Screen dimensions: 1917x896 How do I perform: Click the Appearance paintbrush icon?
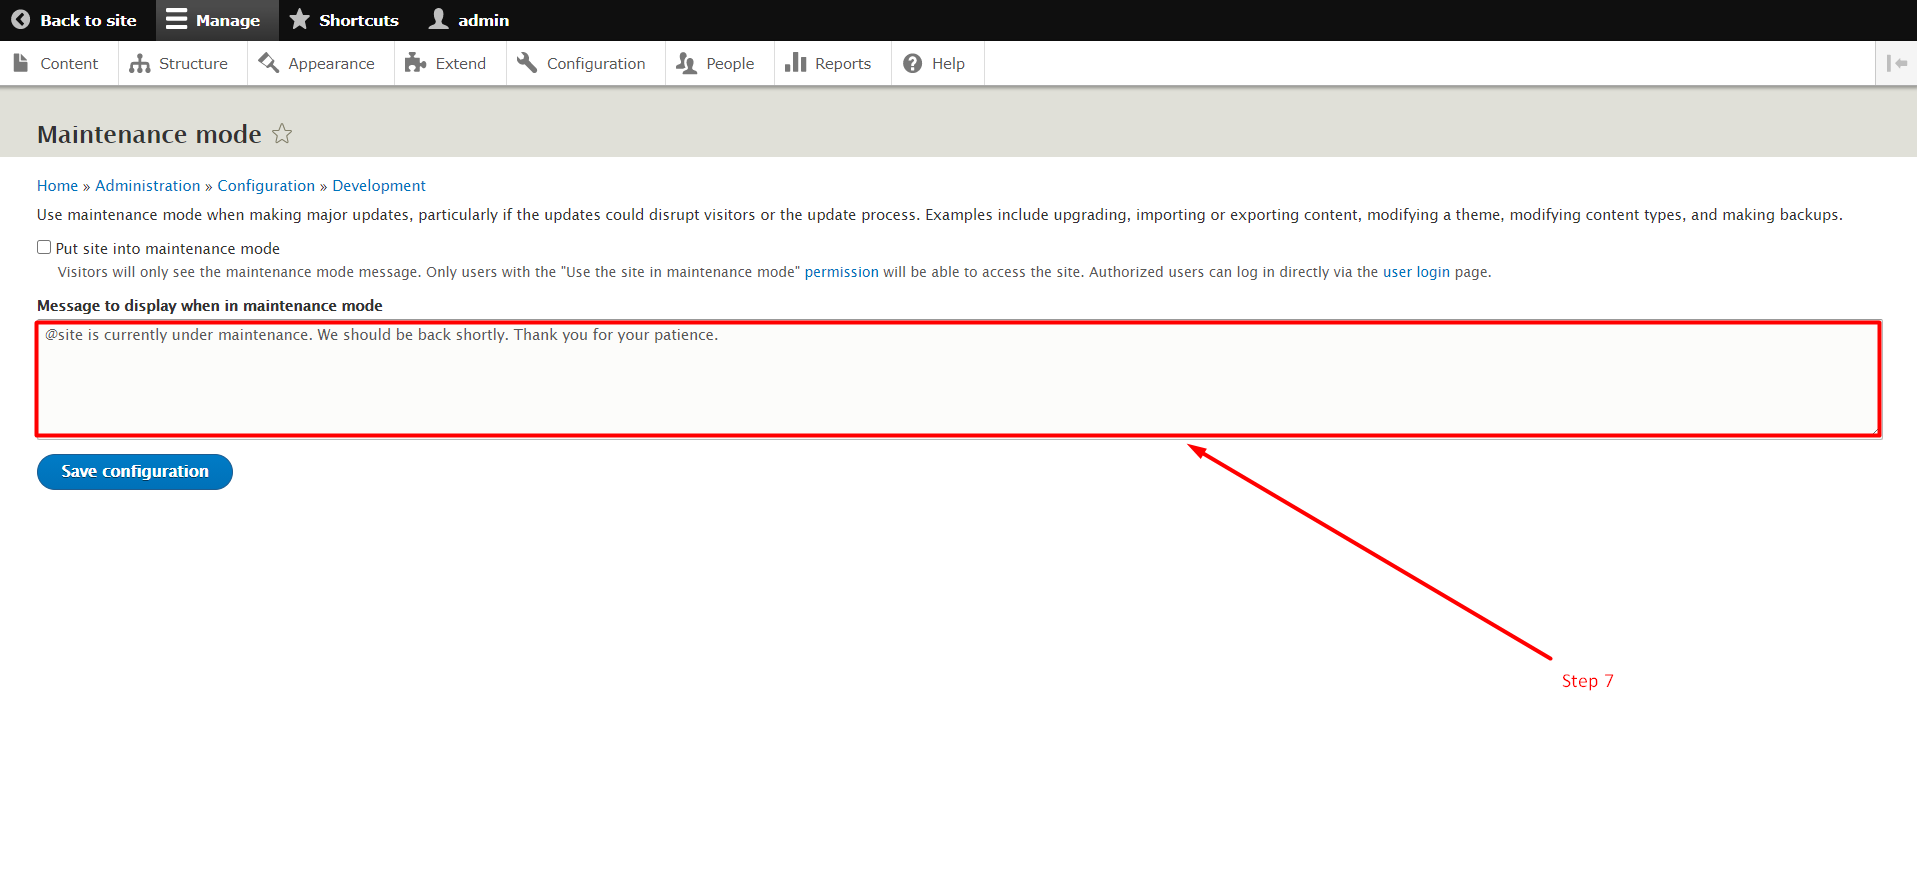268,63
